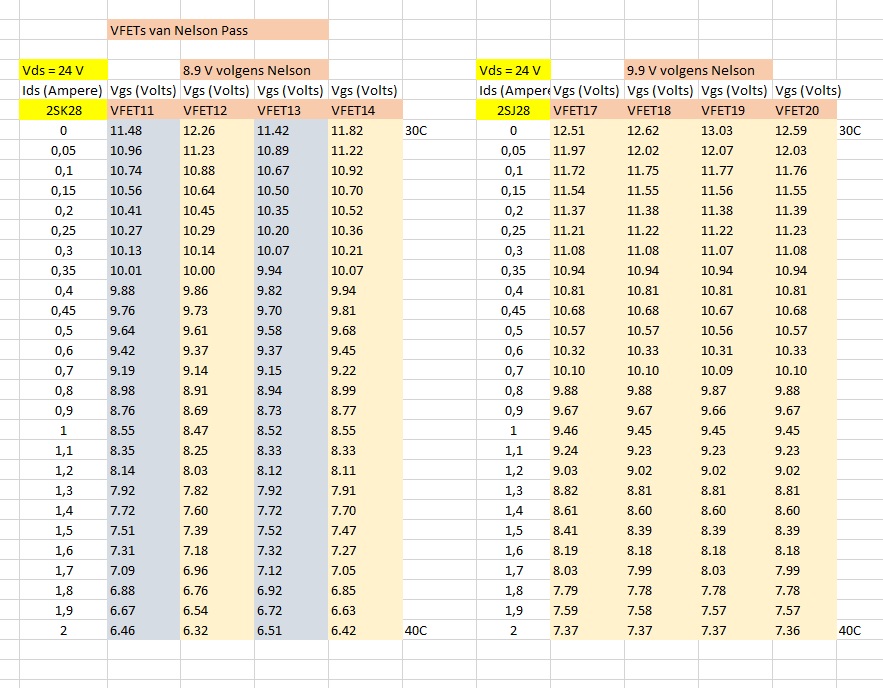Click VFET11 cell showing 8.55
The width and height of the screenshot is (883, 688).
pyautogui.click(x=144, y=431)
